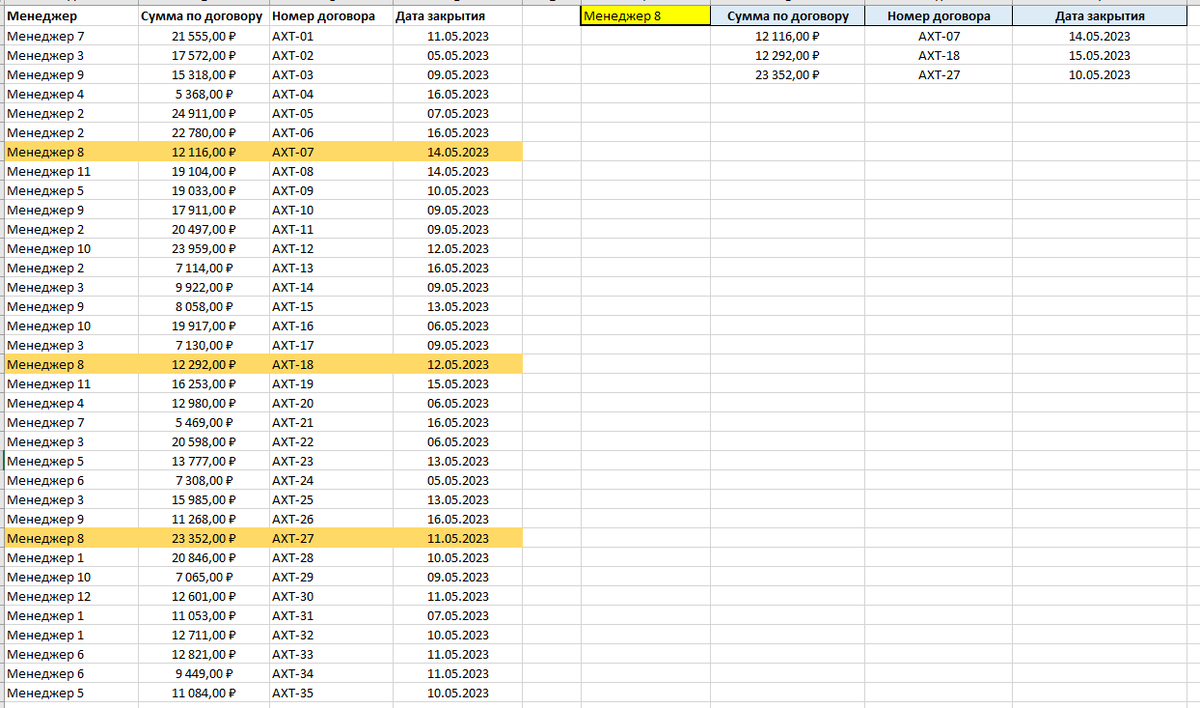Select result cell 12 292,00 ₽ in right table

[788, 56]
